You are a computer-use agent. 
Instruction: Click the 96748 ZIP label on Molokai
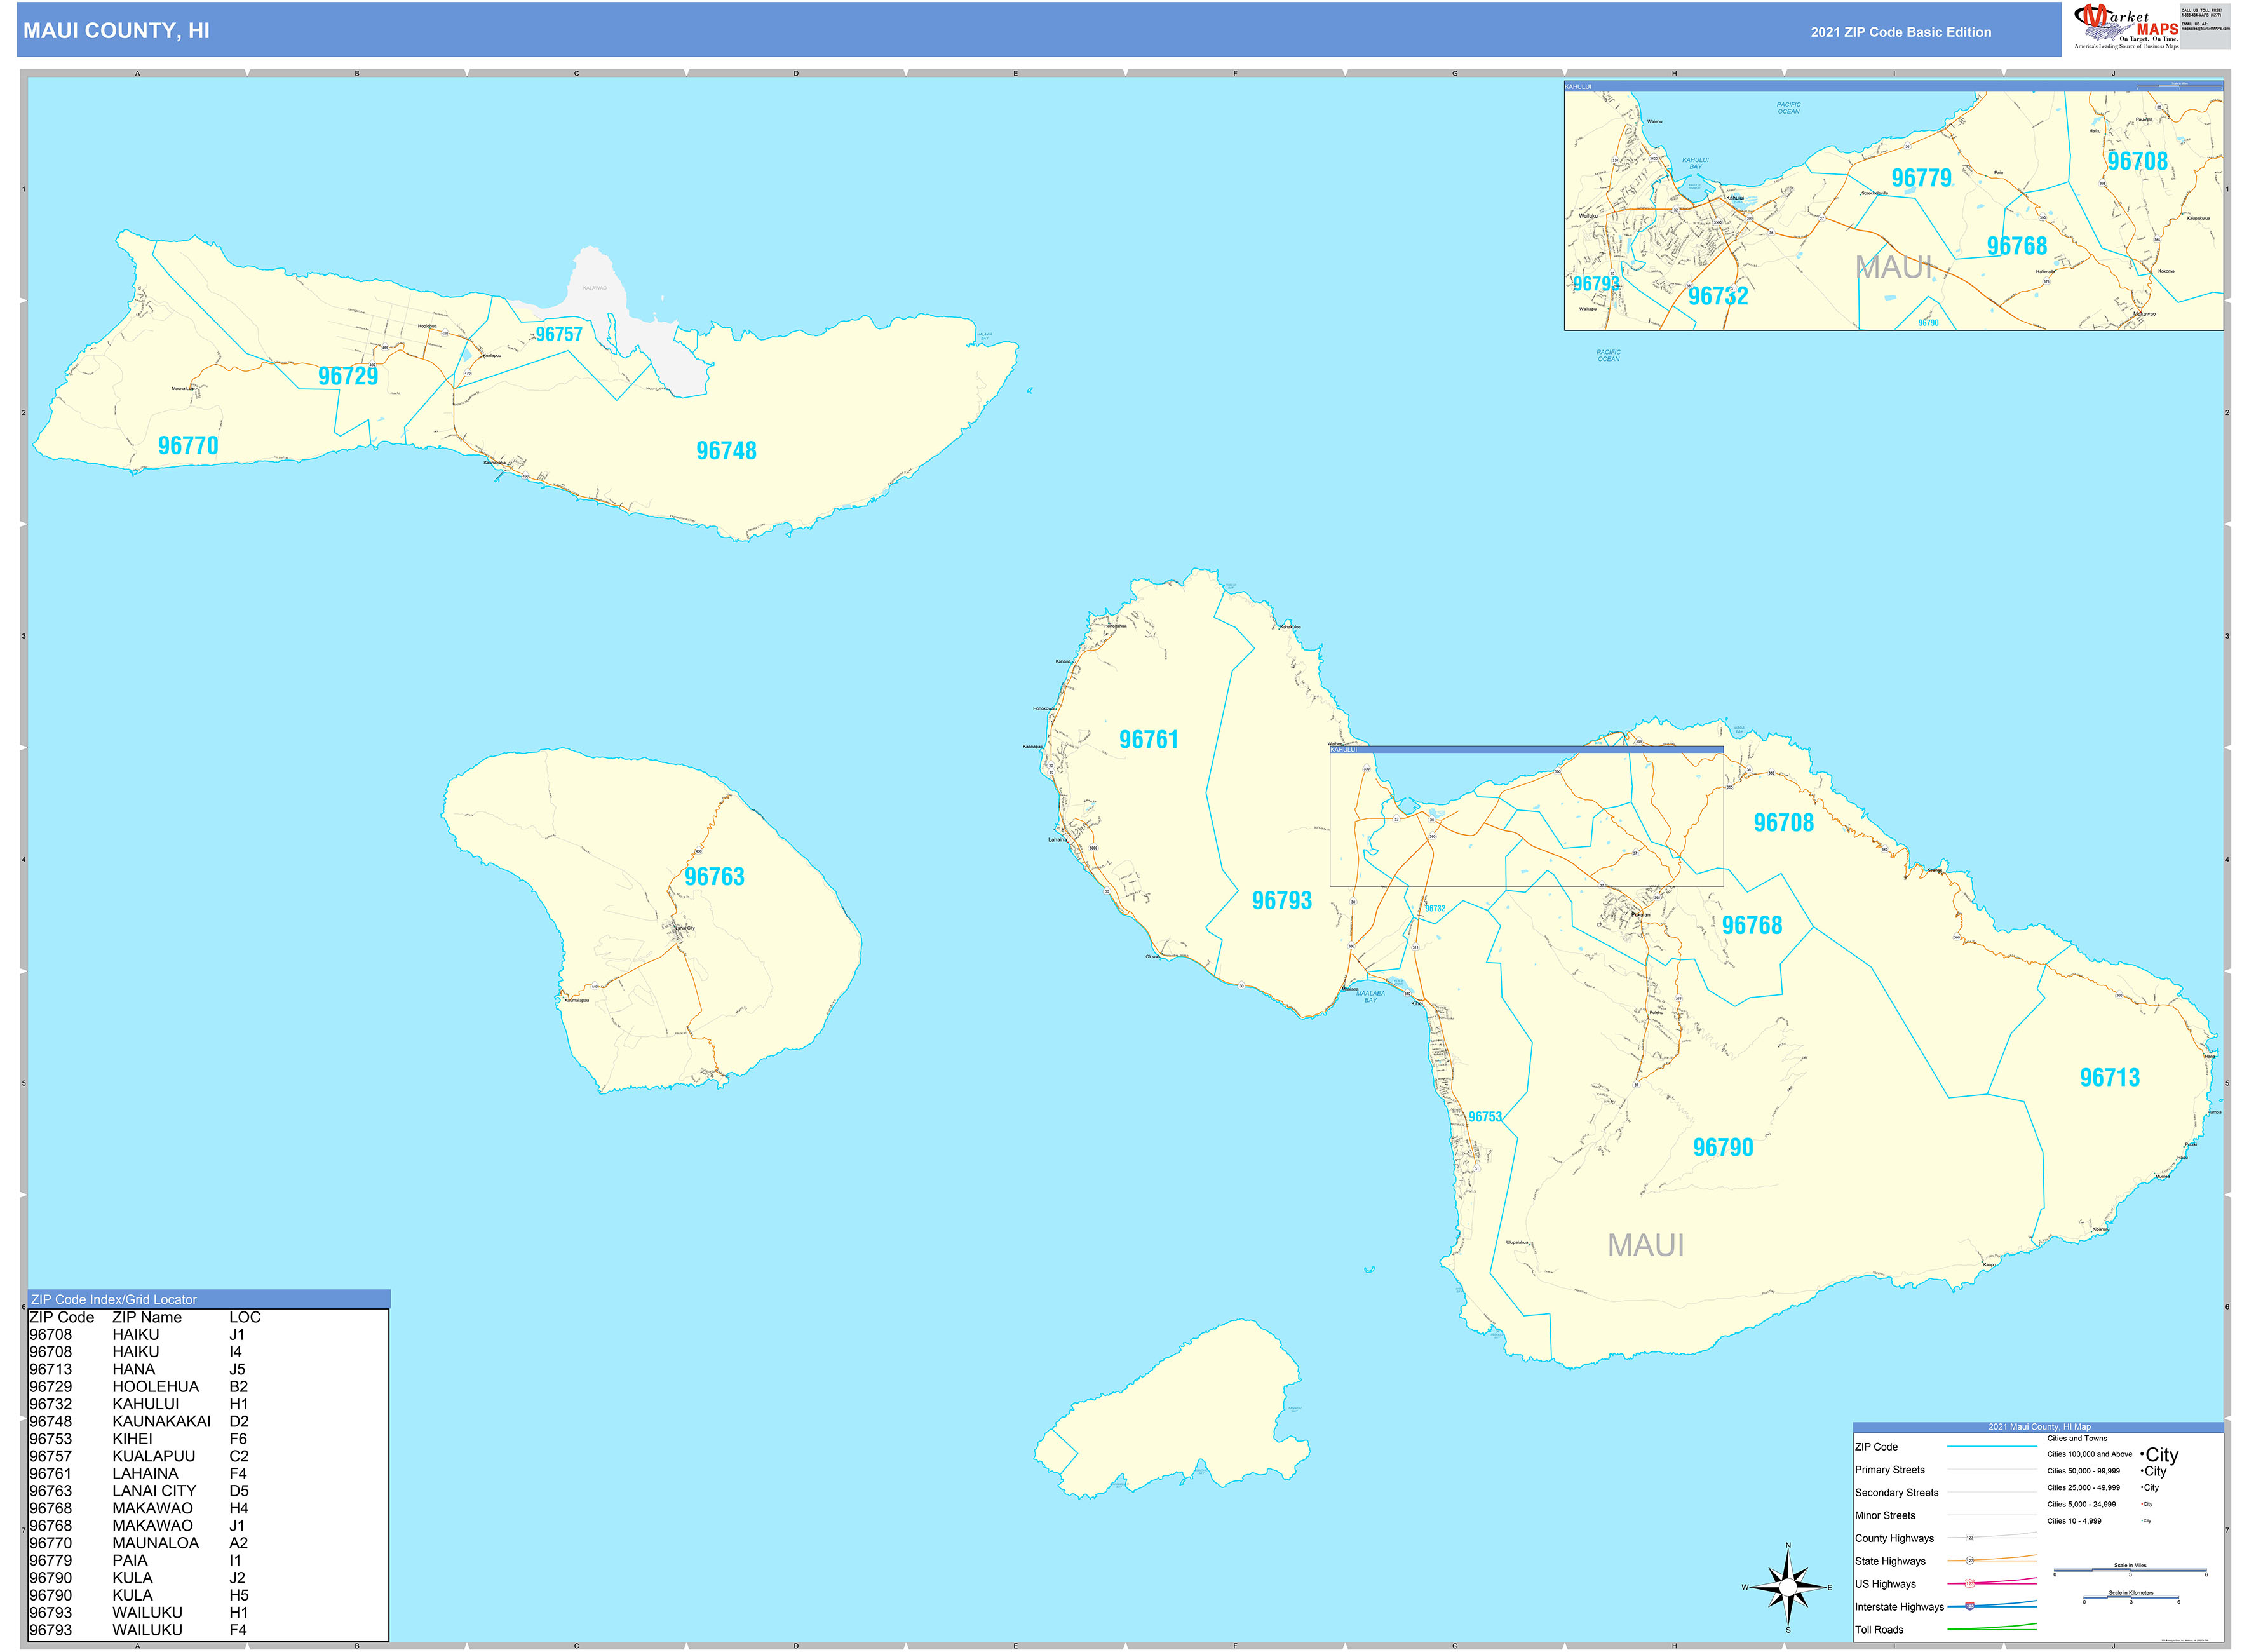click(726, 451)
